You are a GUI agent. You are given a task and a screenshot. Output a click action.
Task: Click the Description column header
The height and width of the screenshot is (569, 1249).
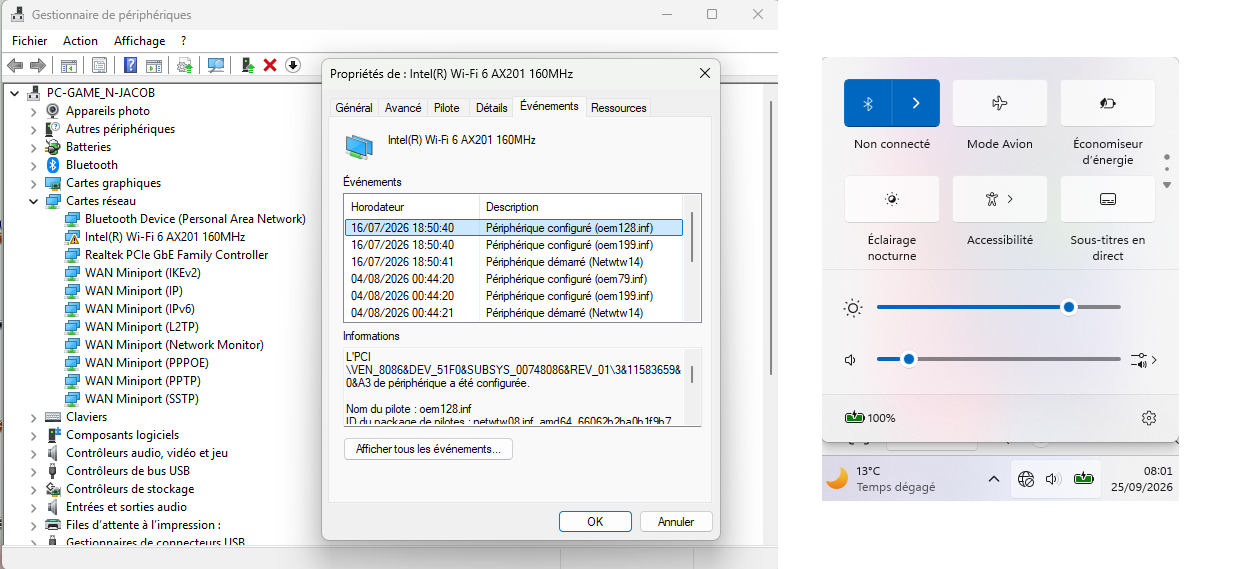pyautogui.click(x=583, y=207)
